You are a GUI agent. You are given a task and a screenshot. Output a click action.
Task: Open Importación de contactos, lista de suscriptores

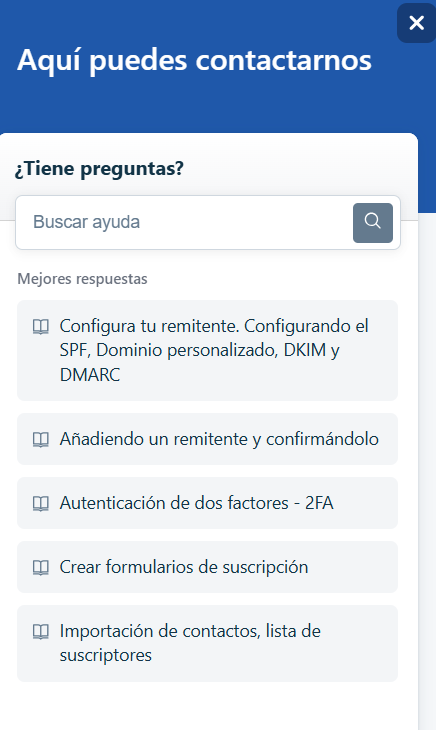point(208,643)
